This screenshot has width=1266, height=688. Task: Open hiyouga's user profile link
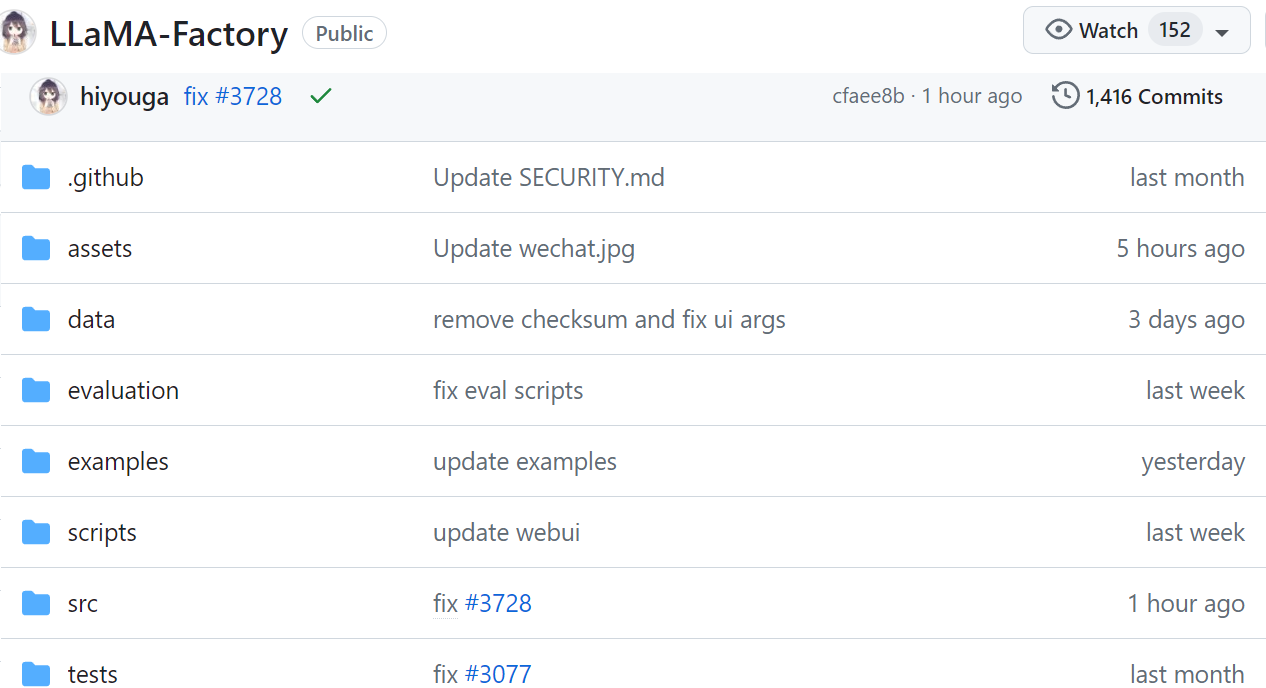(x=124, y=97)
